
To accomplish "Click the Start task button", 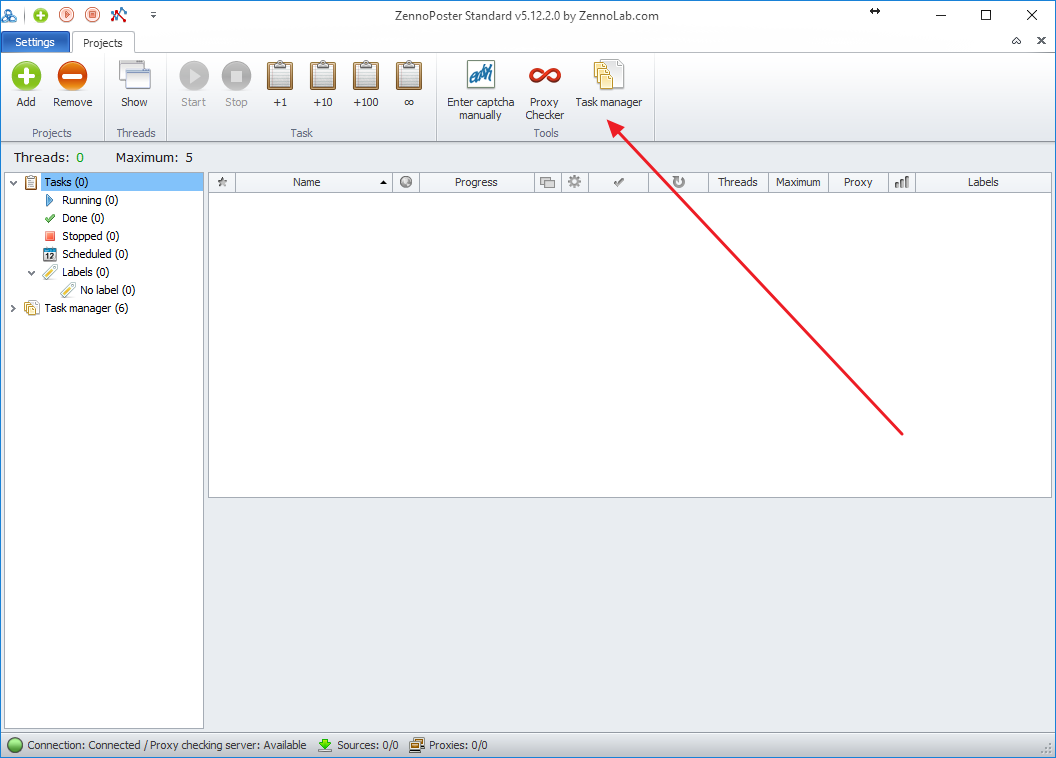I will tap(194, 84).
